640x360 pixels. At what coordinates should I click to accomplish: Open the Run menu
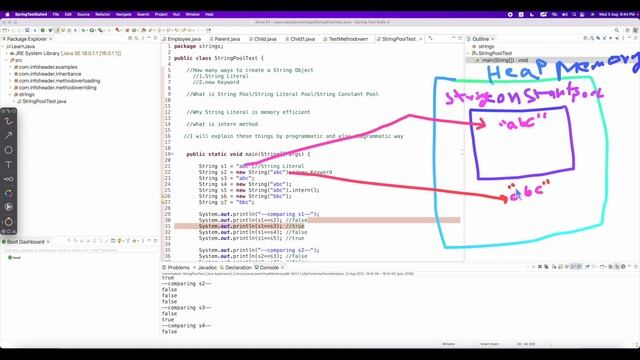[x=176, y=14]
